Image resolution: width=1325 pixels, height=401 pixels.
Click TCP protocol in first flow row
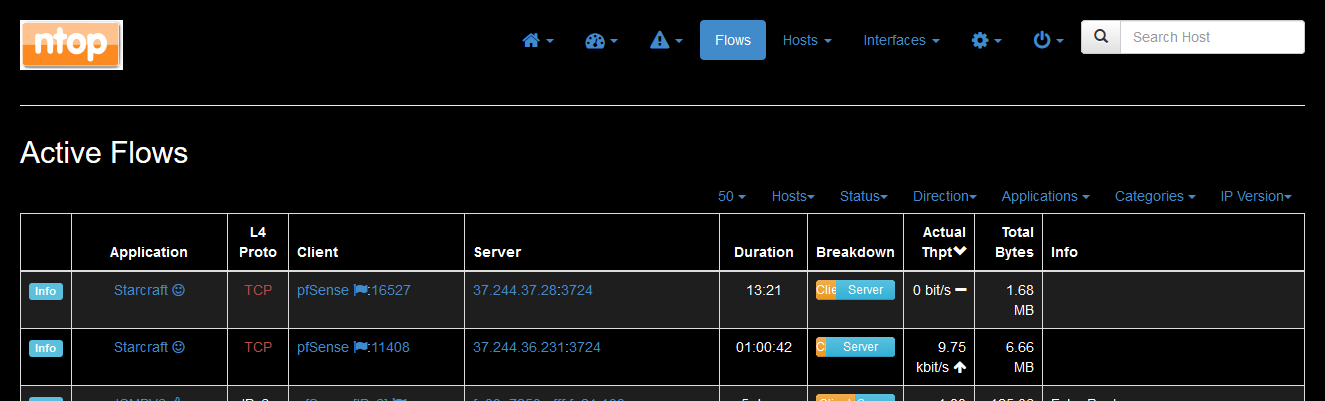click(258, 290)
